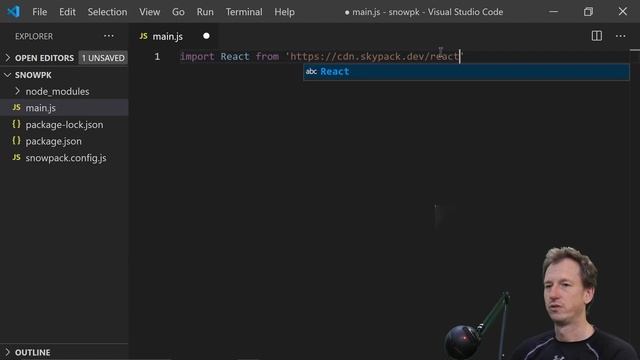Open Explorer more actions ellipsis

point(109,36)
